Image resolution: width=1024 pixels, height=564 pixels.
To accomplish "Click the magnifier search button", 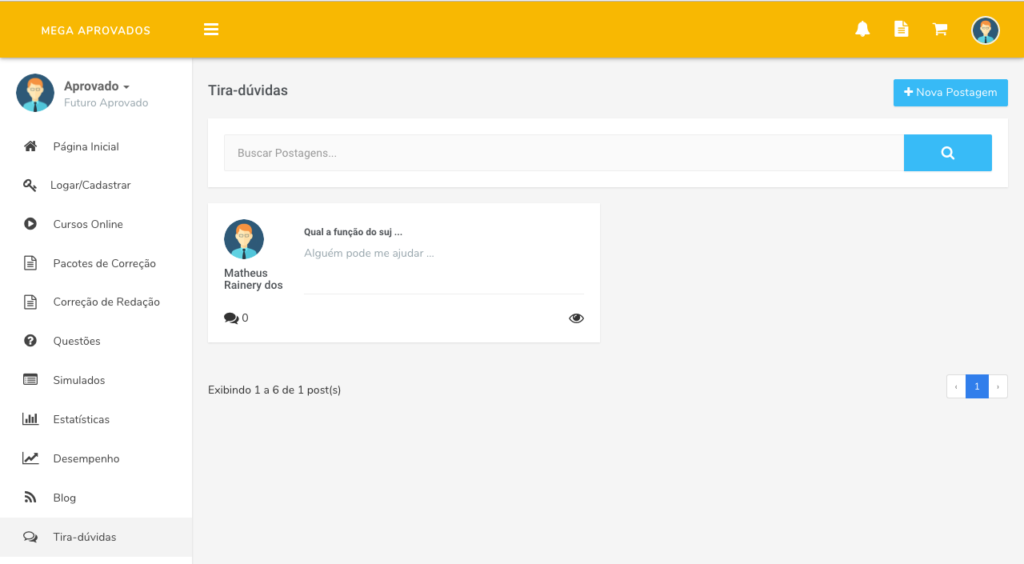I will [x=948, y=153].
